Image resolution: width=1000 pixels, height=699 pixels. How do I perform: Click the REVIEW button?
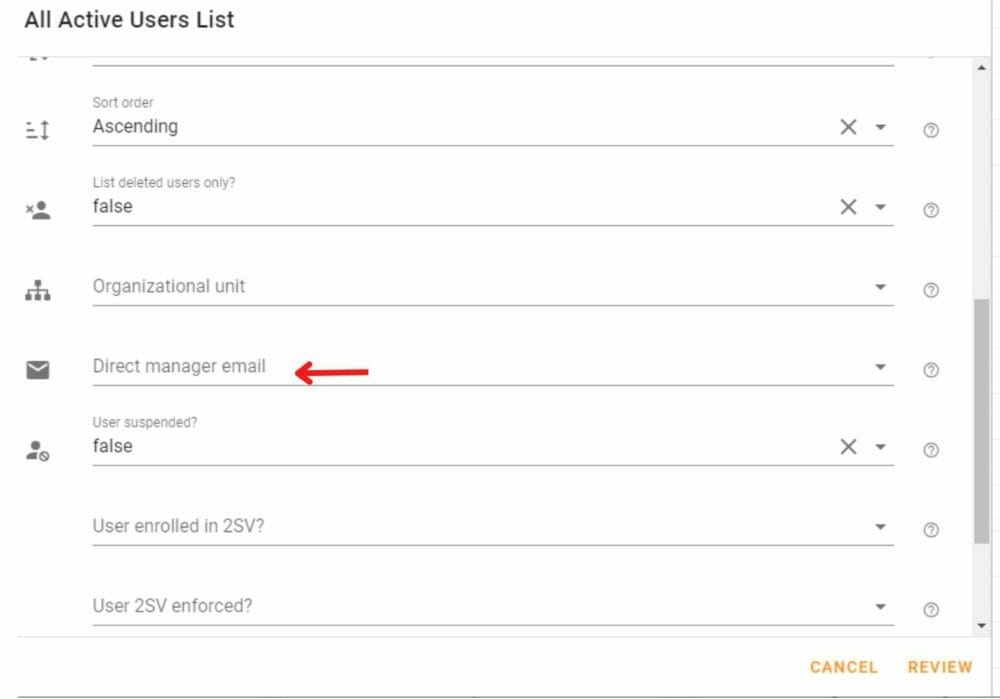940,667
